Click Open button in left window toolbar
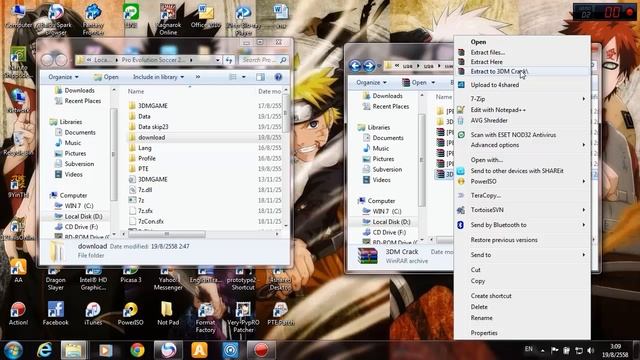Image resolution: width=640 pixels, height=360 pixels. tap(106, 77)
